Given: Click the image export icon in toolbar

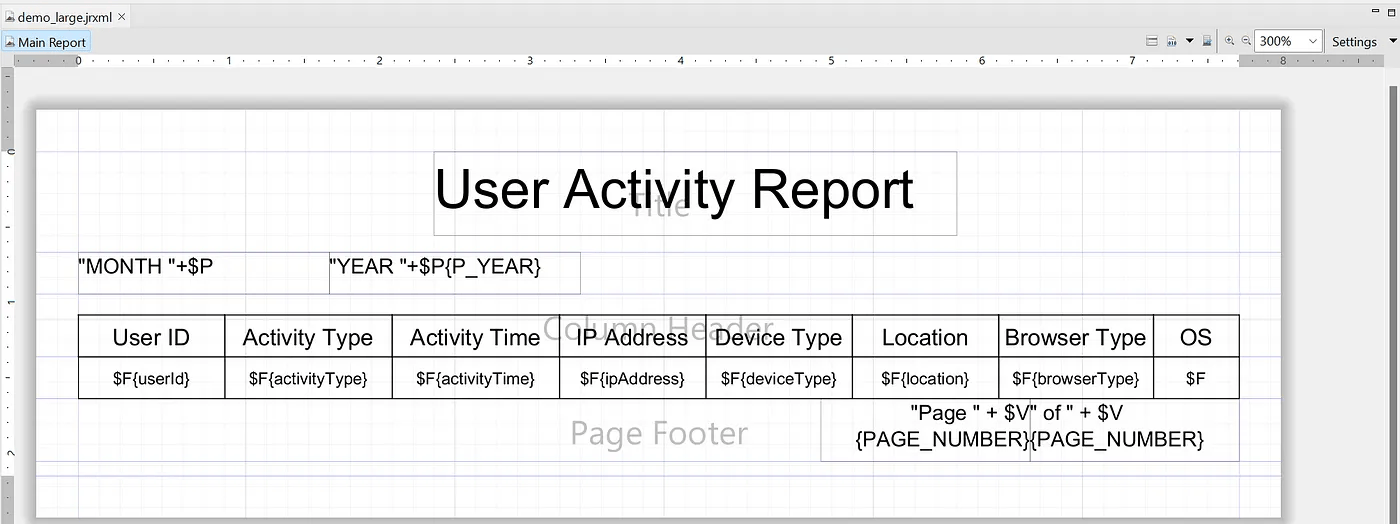Looking at the screenshot, I should 1207,41.
